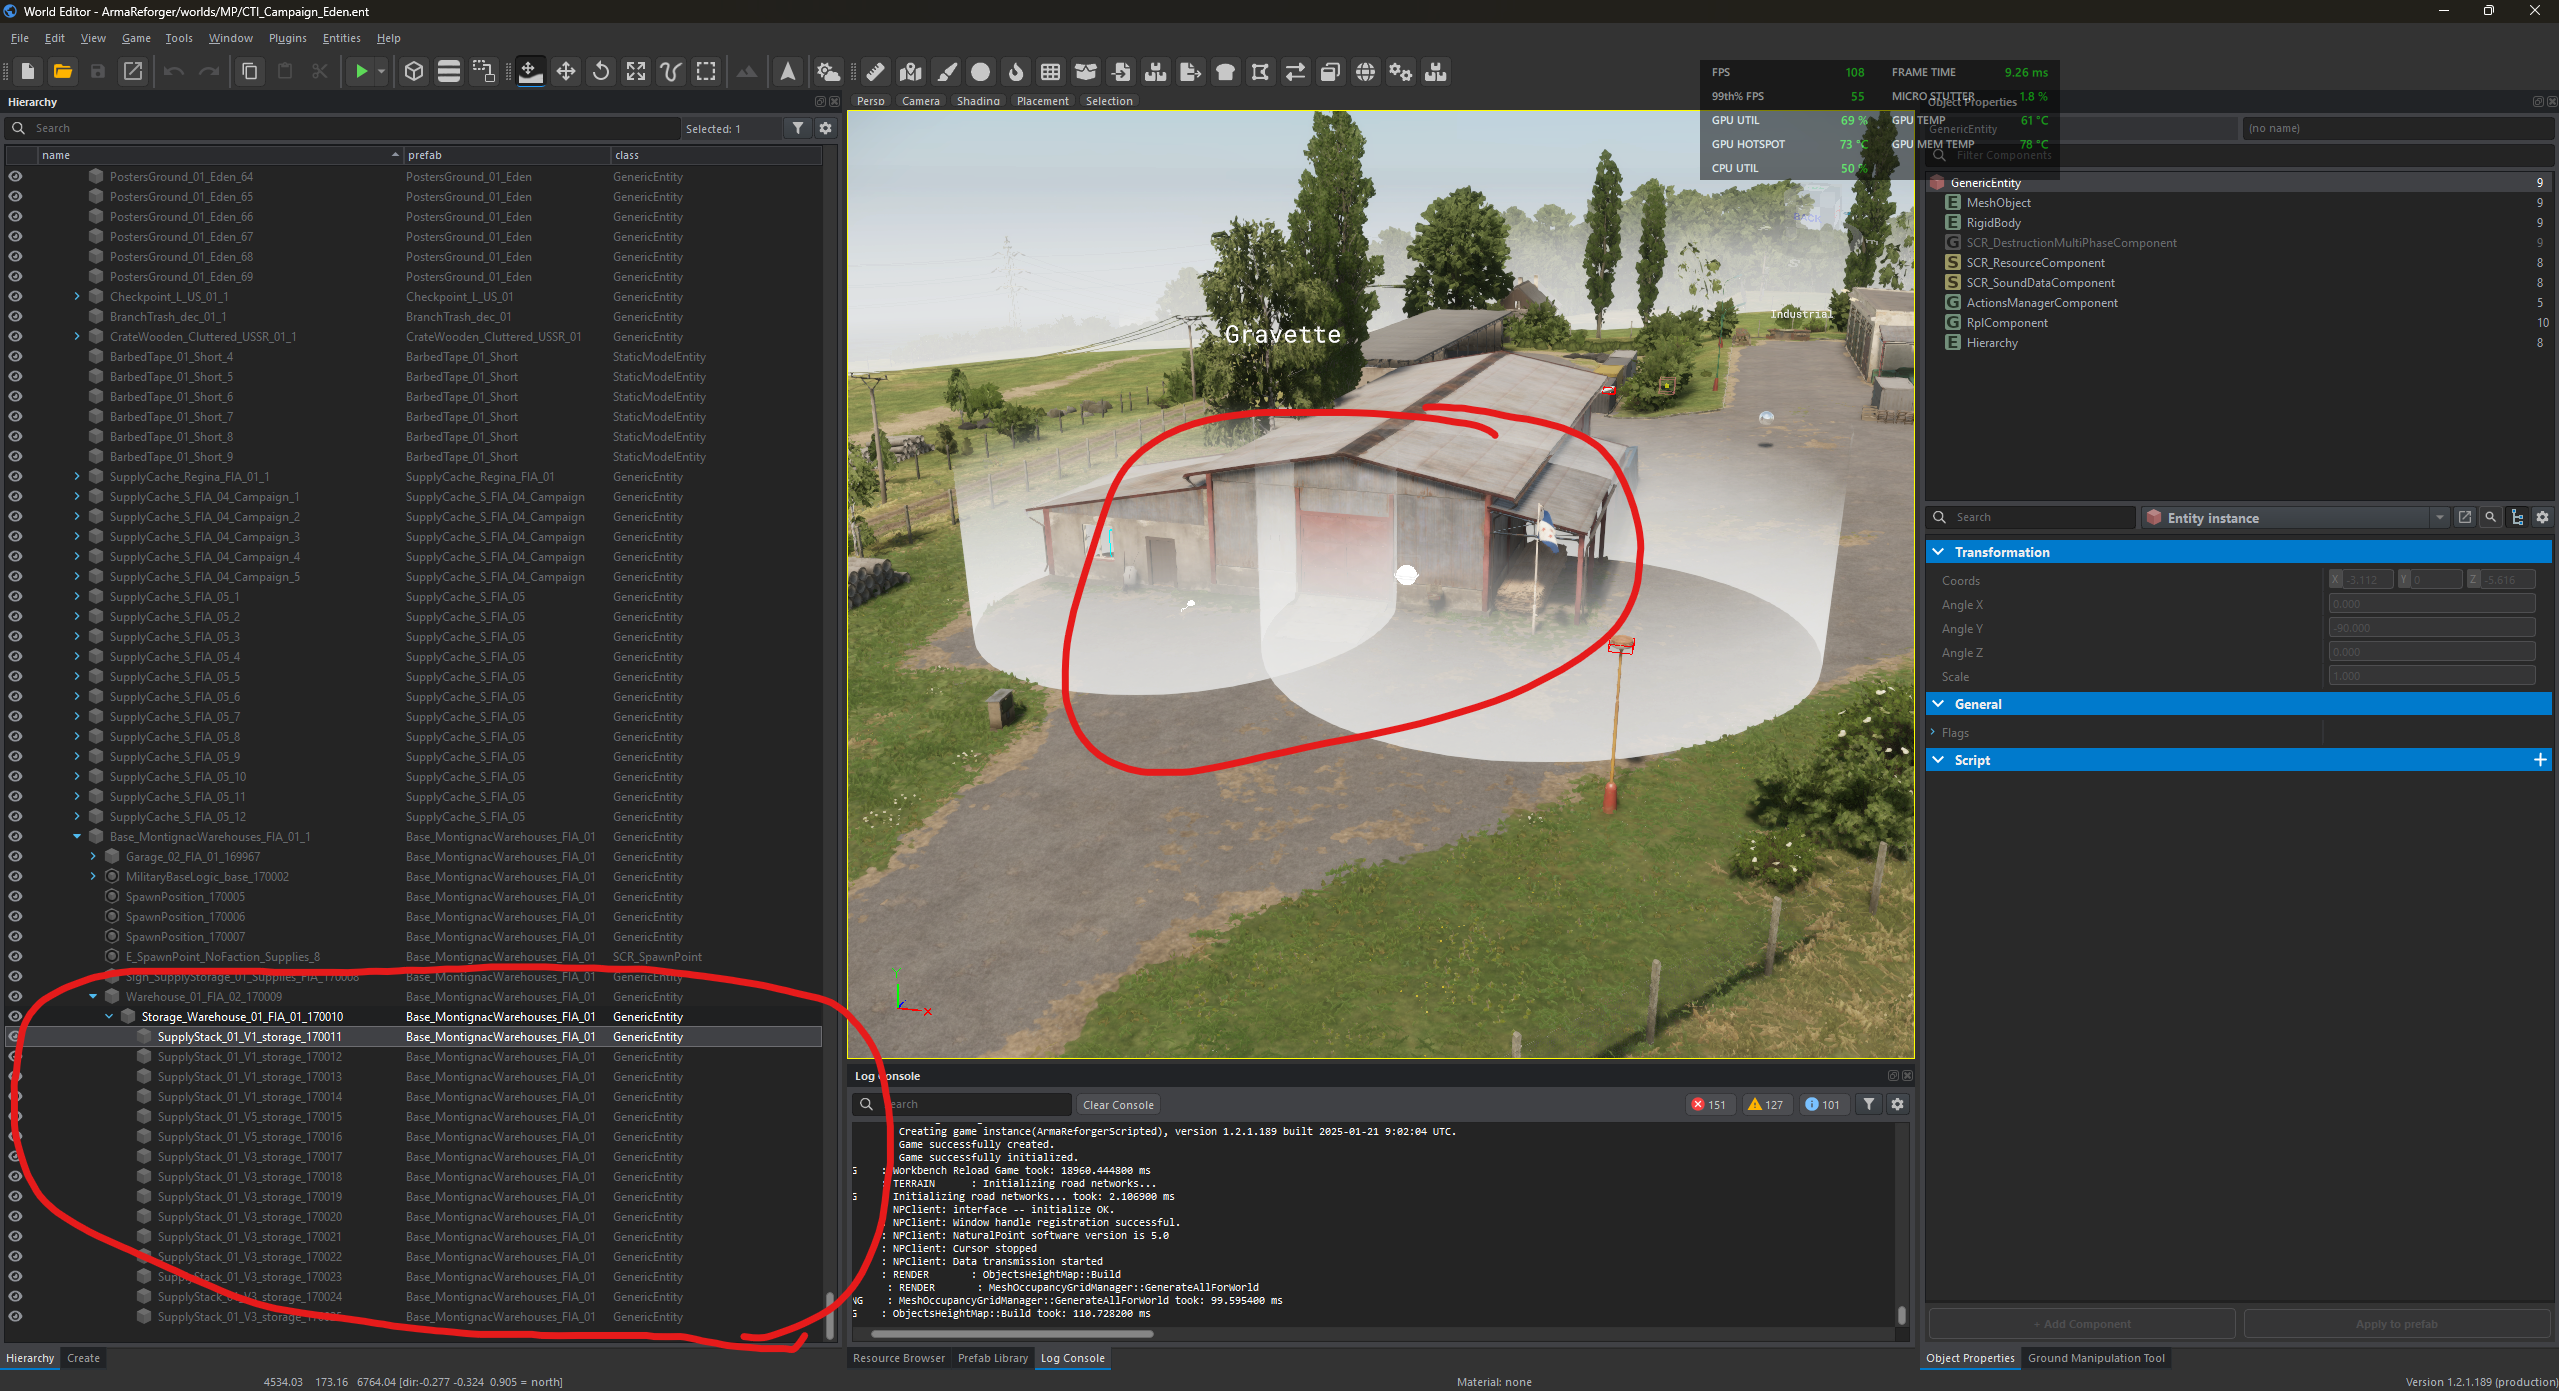
Task: Toggle visibility of SpawnPosition_170005
Action: click(15, 896)
